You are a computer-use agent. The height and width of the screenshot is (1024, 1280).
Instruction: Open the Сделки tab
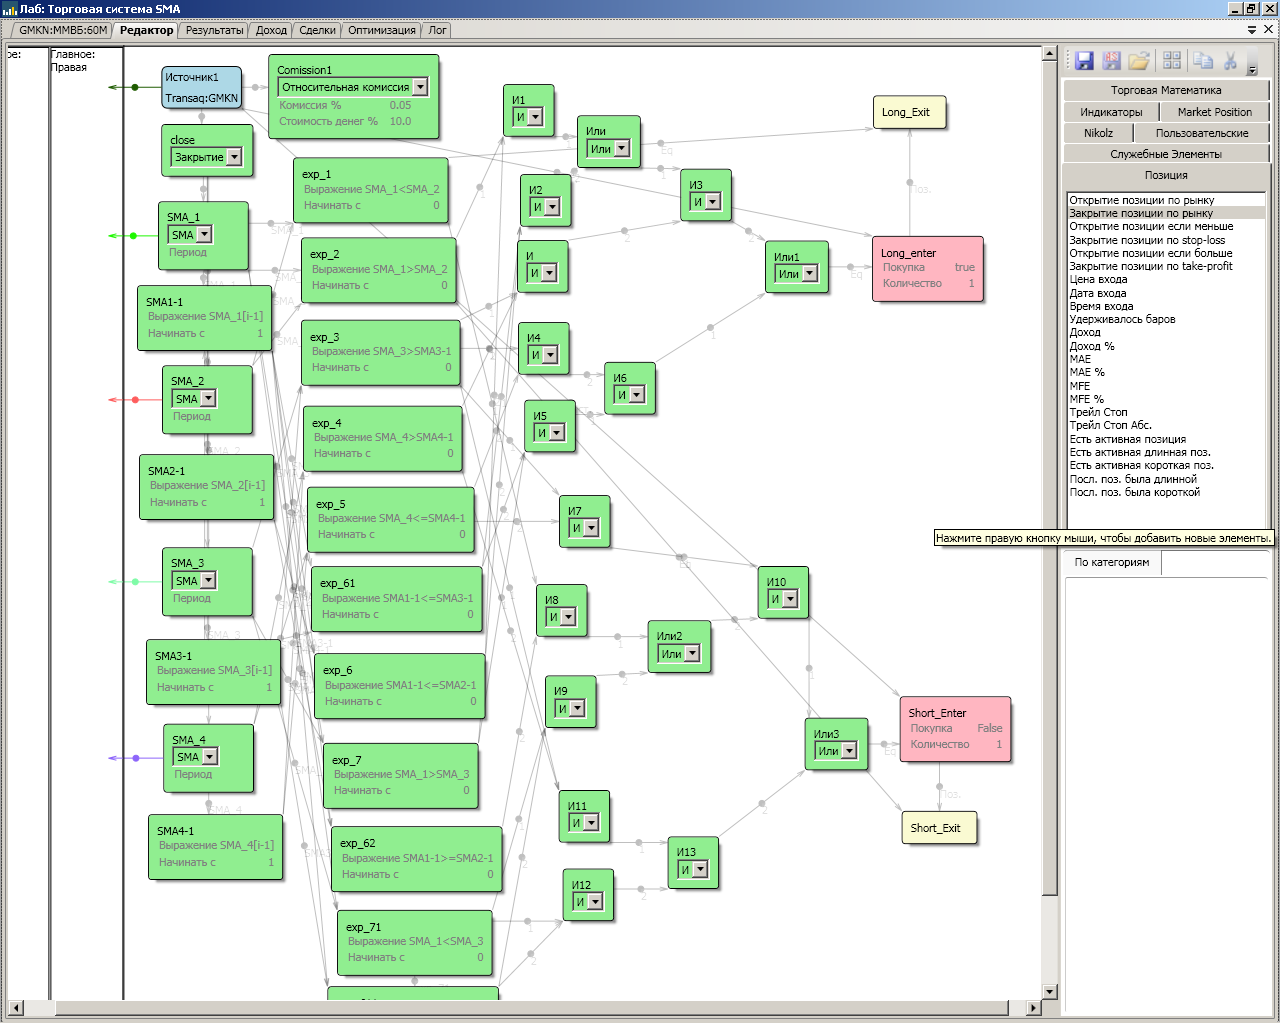[x=317, y=30]
